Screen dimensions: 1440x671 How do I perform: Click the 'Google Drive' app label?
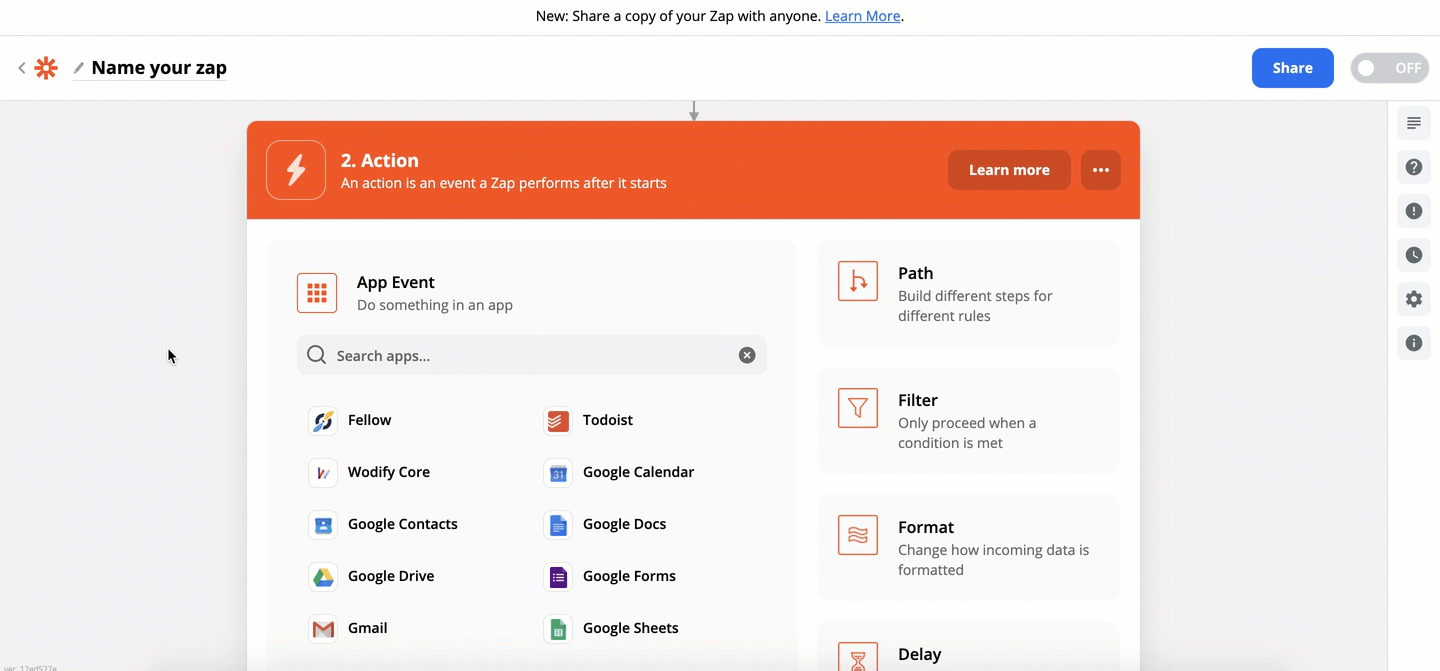click(391, 576)
